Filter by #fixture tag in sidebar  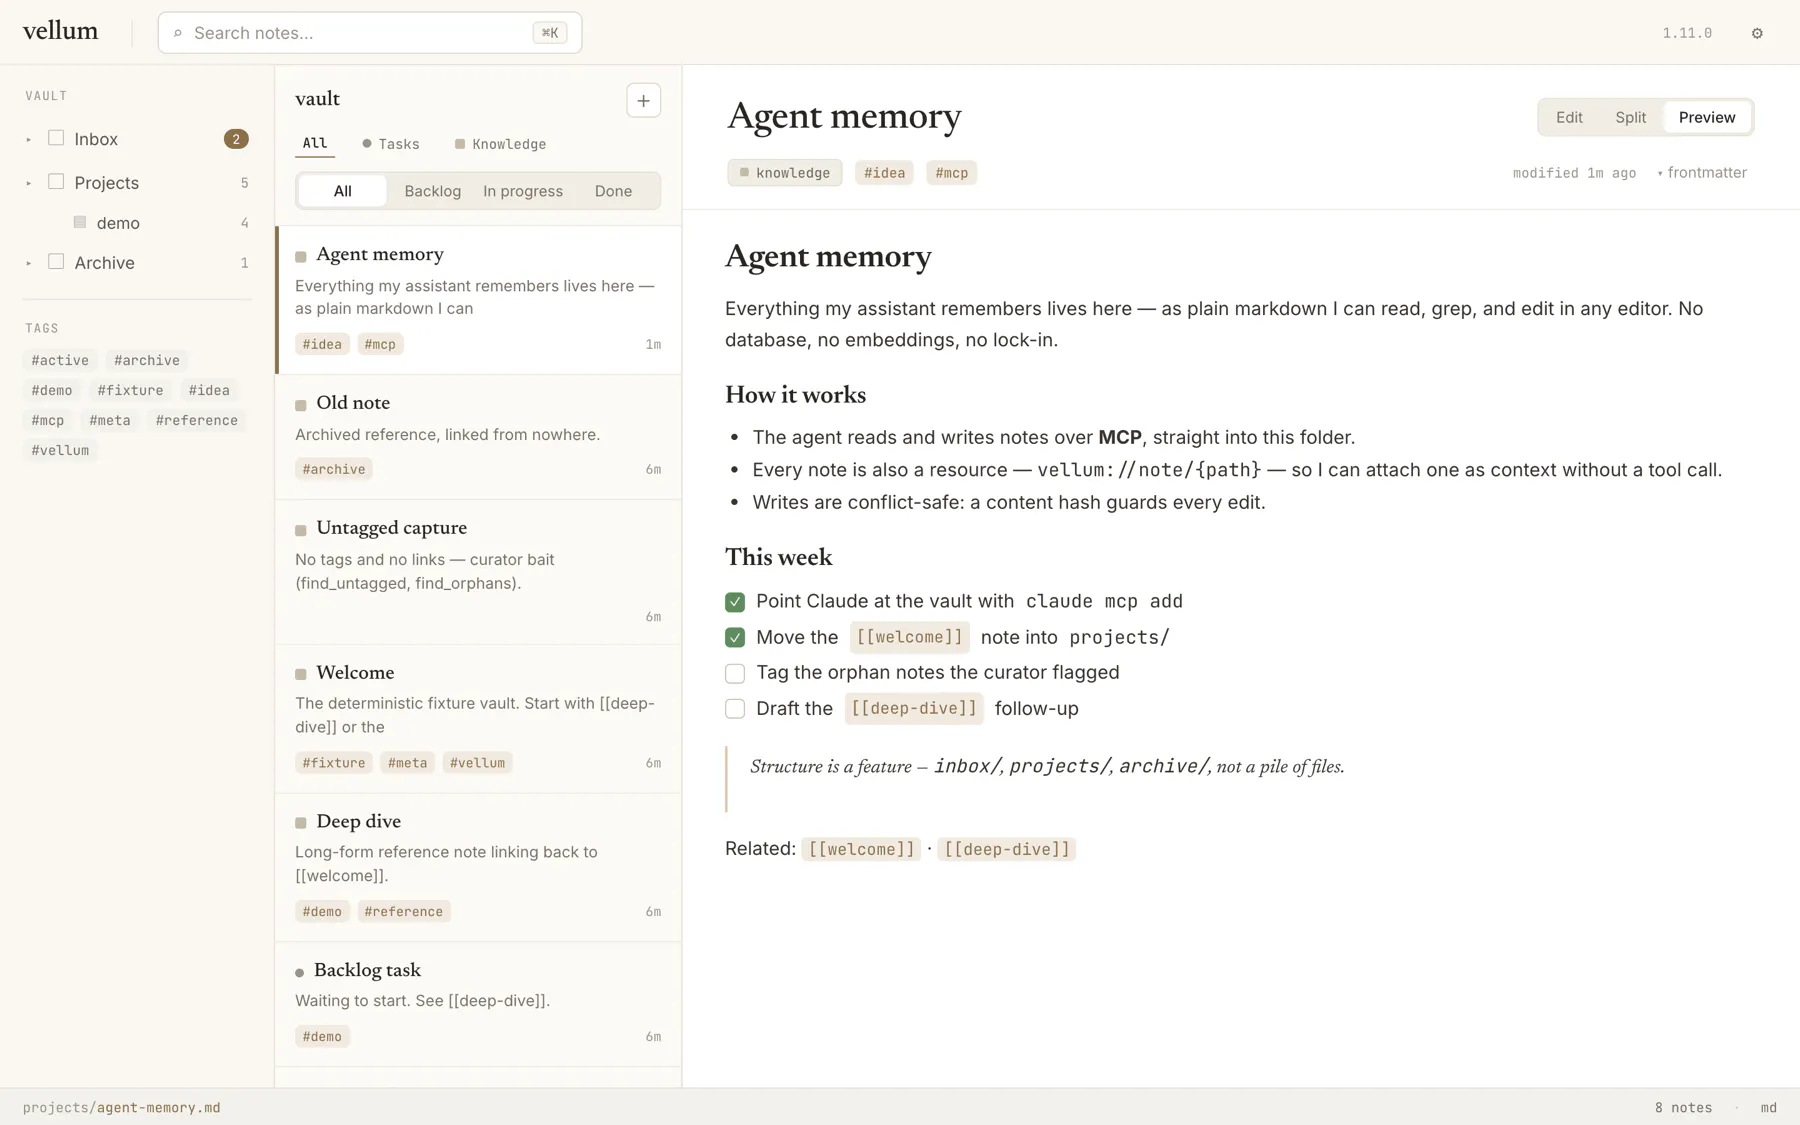tap(130, 390)
